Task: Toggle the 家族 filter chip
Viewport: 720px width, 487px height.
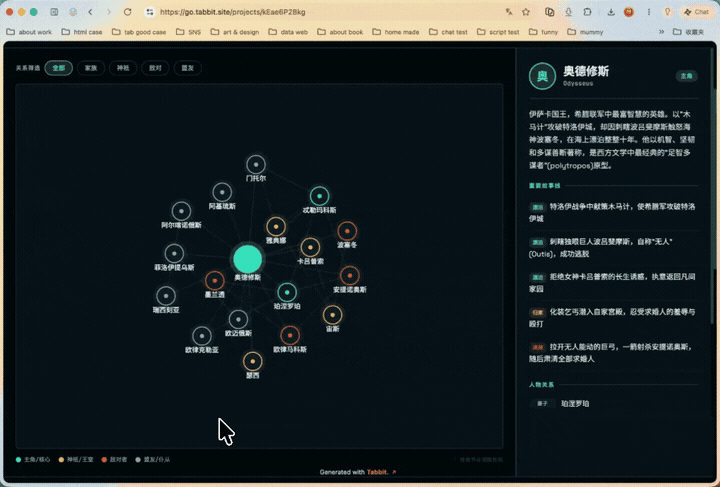Action: pos(91,68)
